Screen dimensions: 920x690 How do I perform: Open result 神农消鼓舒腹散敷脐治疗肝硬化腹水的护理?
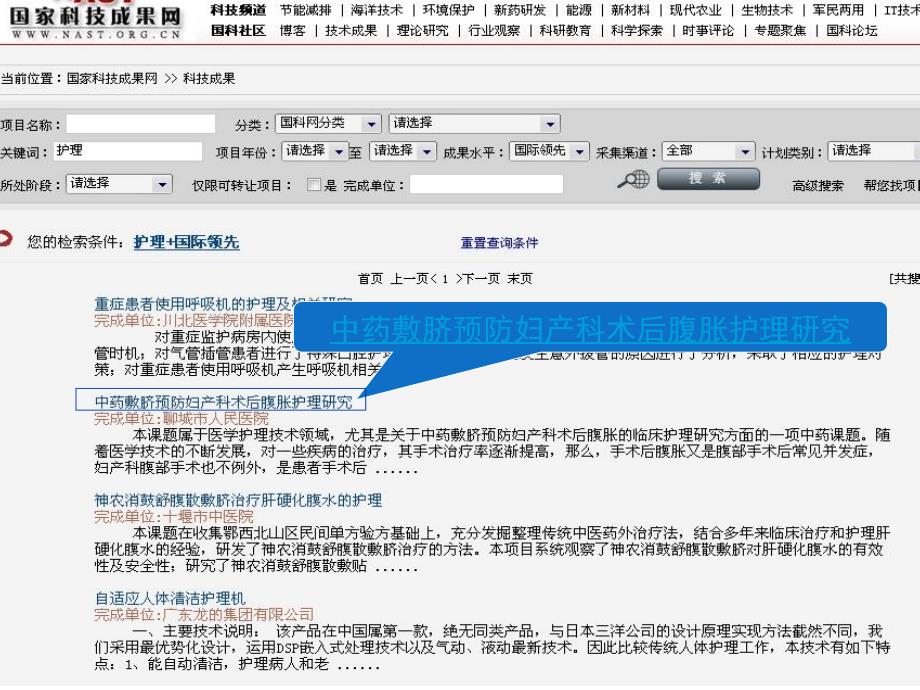[x=238, y=500]
